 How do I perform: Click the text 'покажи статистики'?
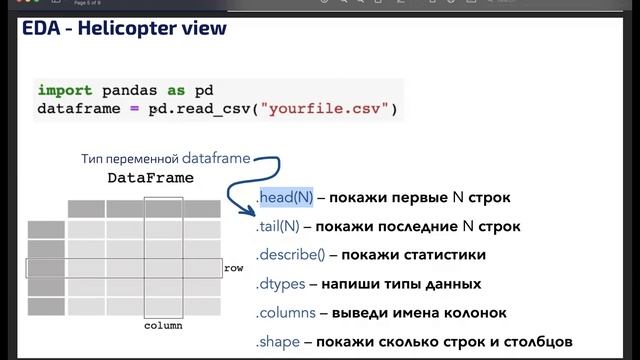pyautogui.click(x=413, y=255)
